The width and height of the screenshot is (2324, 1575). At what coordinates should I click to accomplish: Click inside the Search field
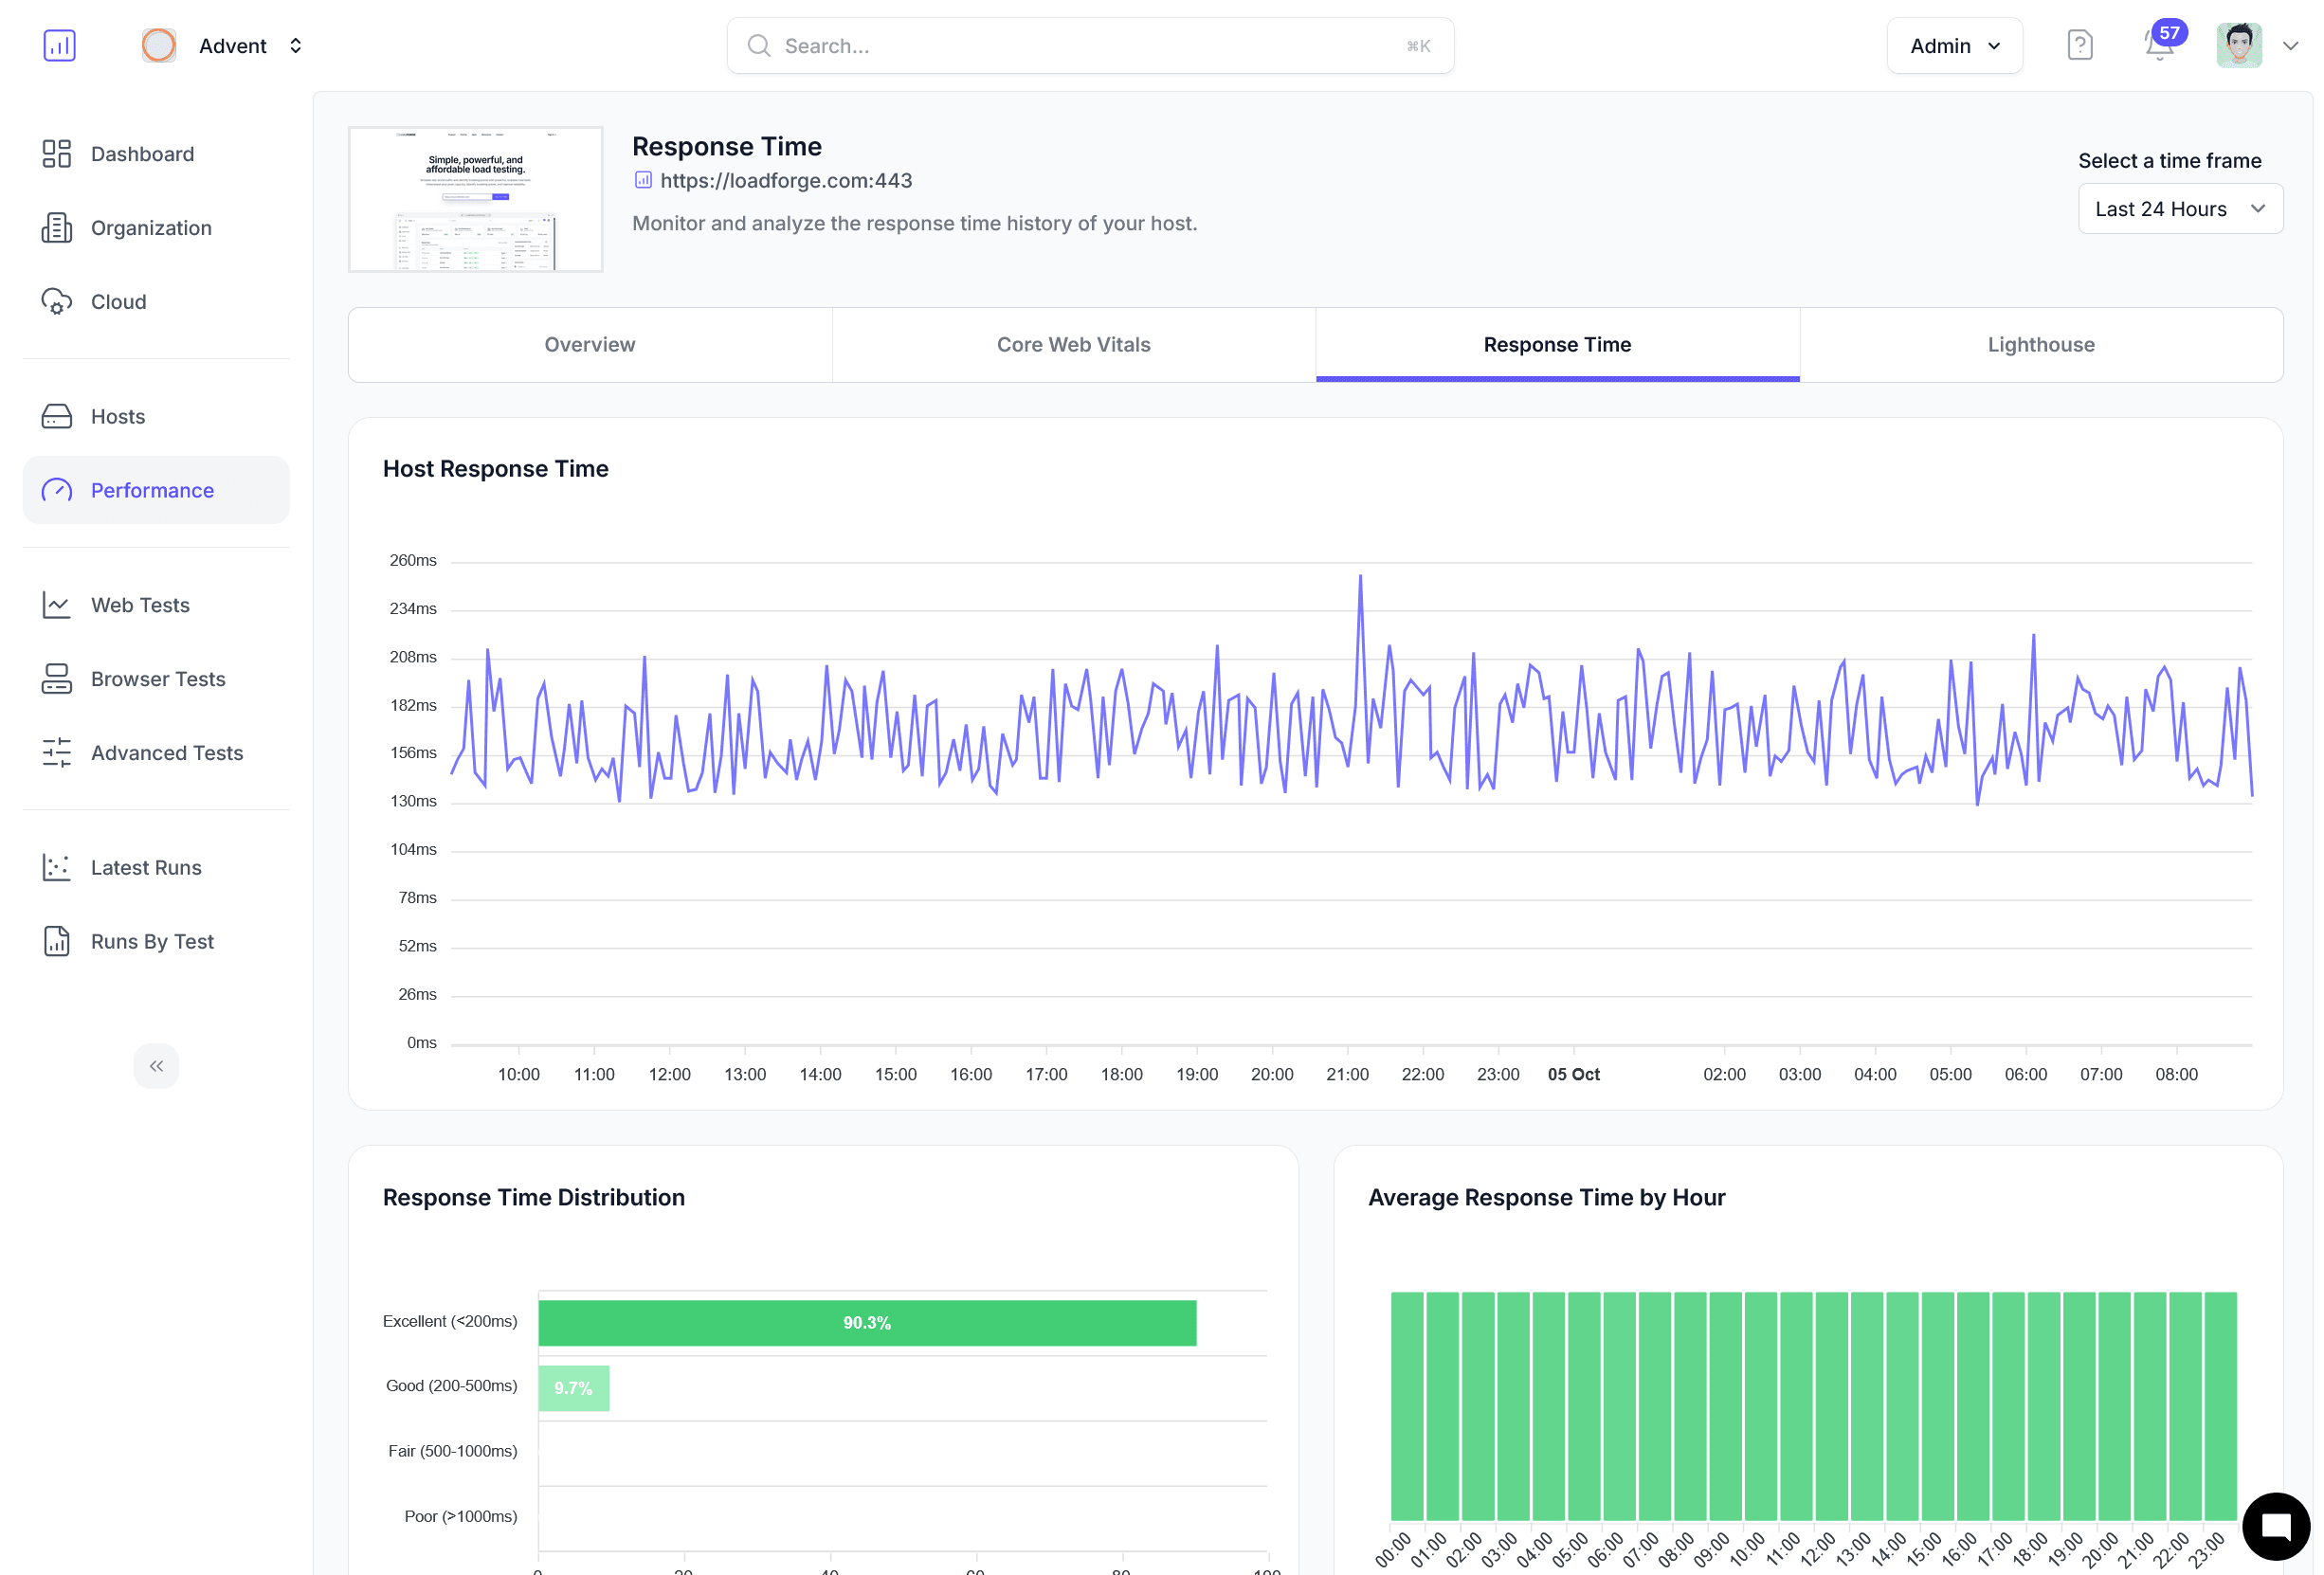point(1089,45)
